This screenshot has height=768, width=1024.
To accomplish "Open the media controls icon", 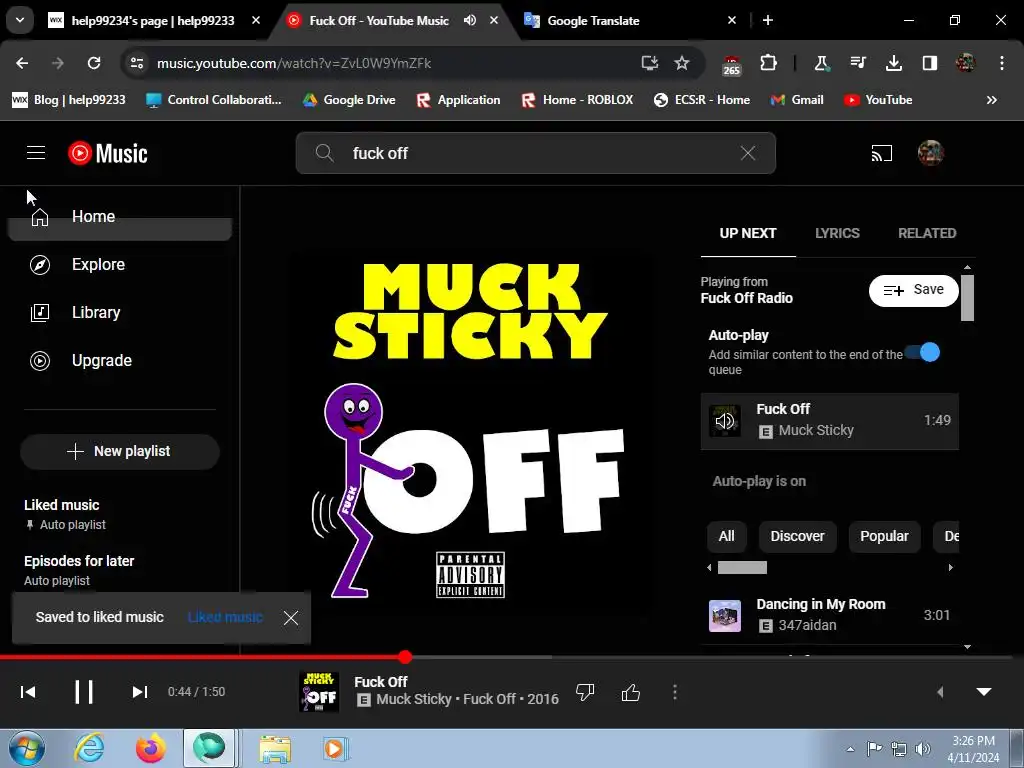I will click(x=858, y=63).
